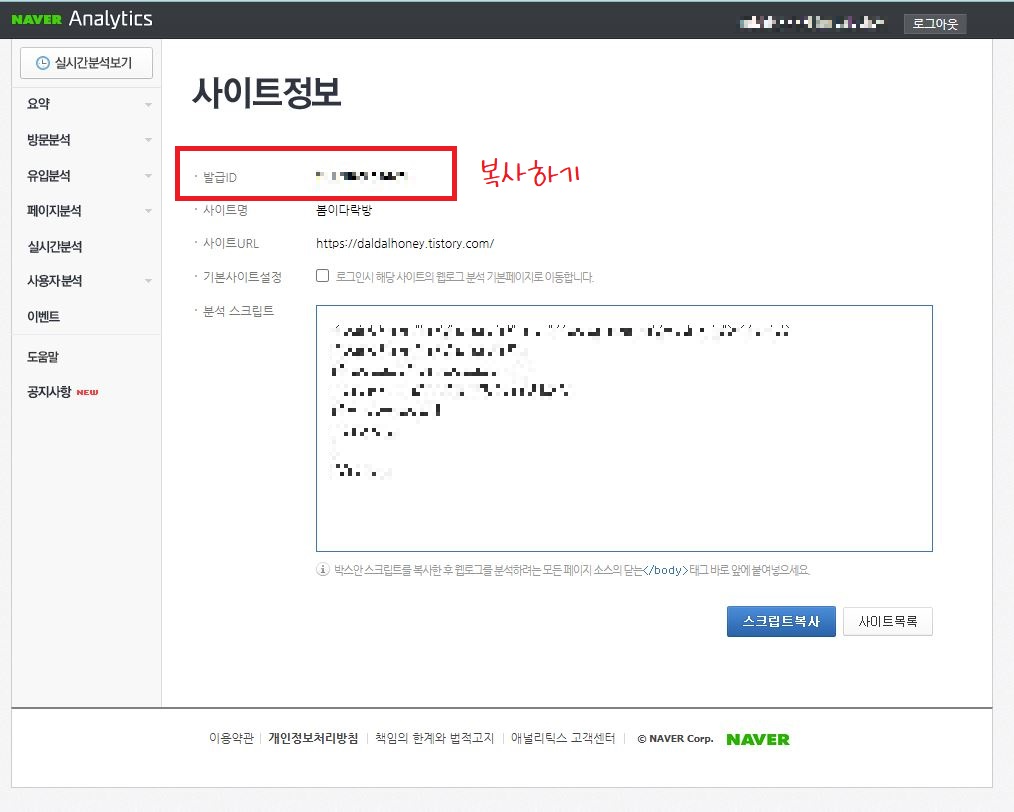
Task: Open the 페이지분석 menu item
Action: pos(54,211)
